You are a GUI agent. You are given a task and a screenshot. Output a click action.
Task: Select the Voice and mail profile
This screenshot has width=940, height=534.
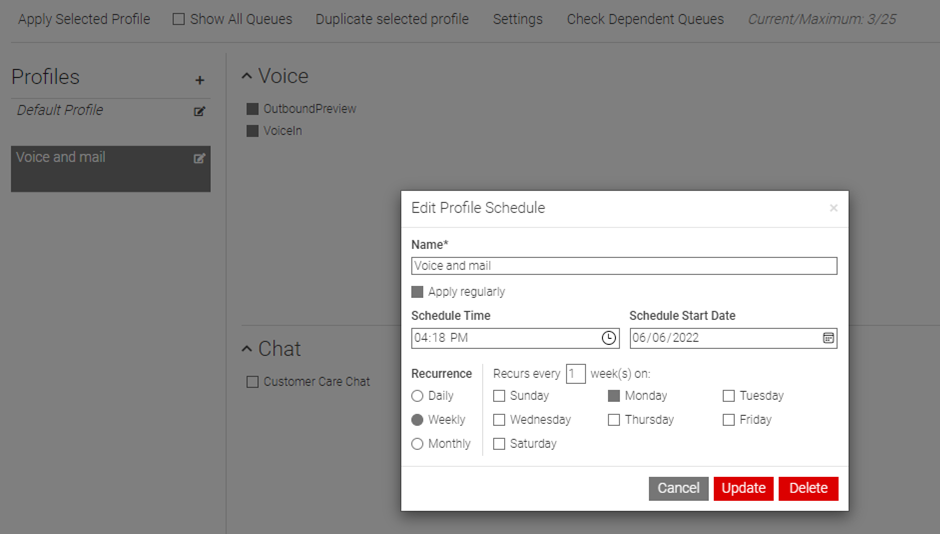tap(110, 169)
